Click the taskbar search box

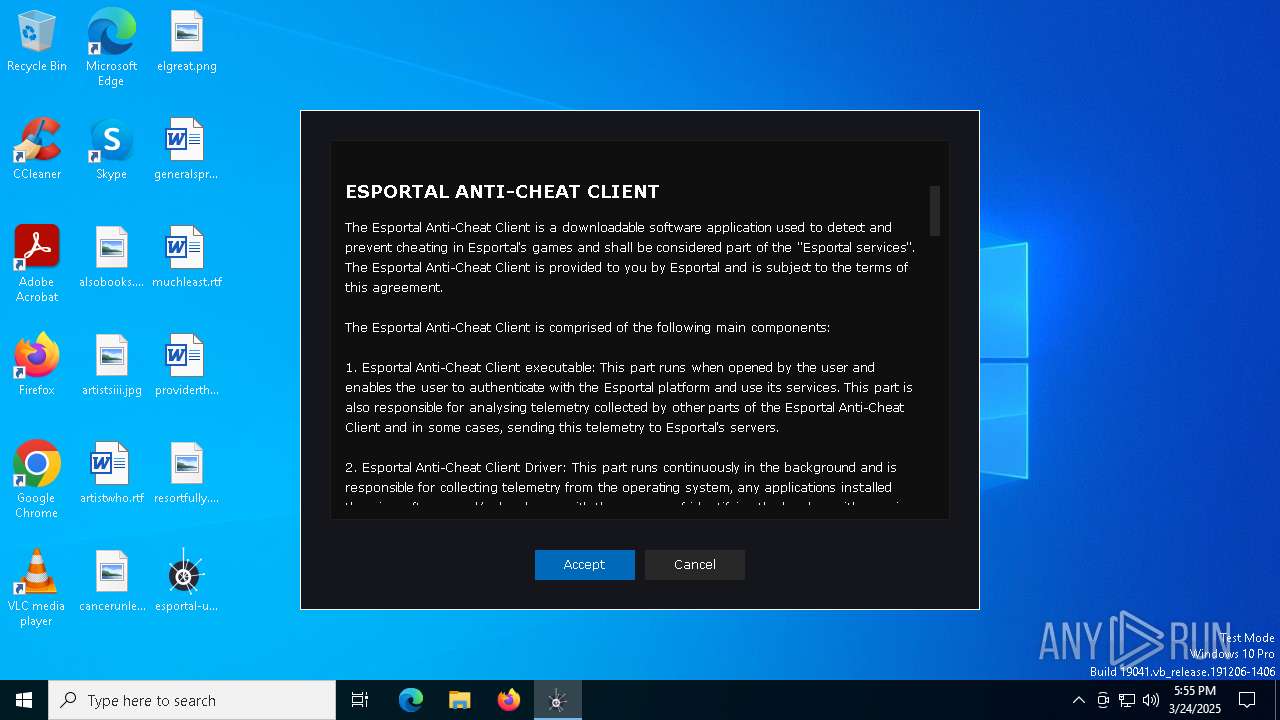coord(192,700)
